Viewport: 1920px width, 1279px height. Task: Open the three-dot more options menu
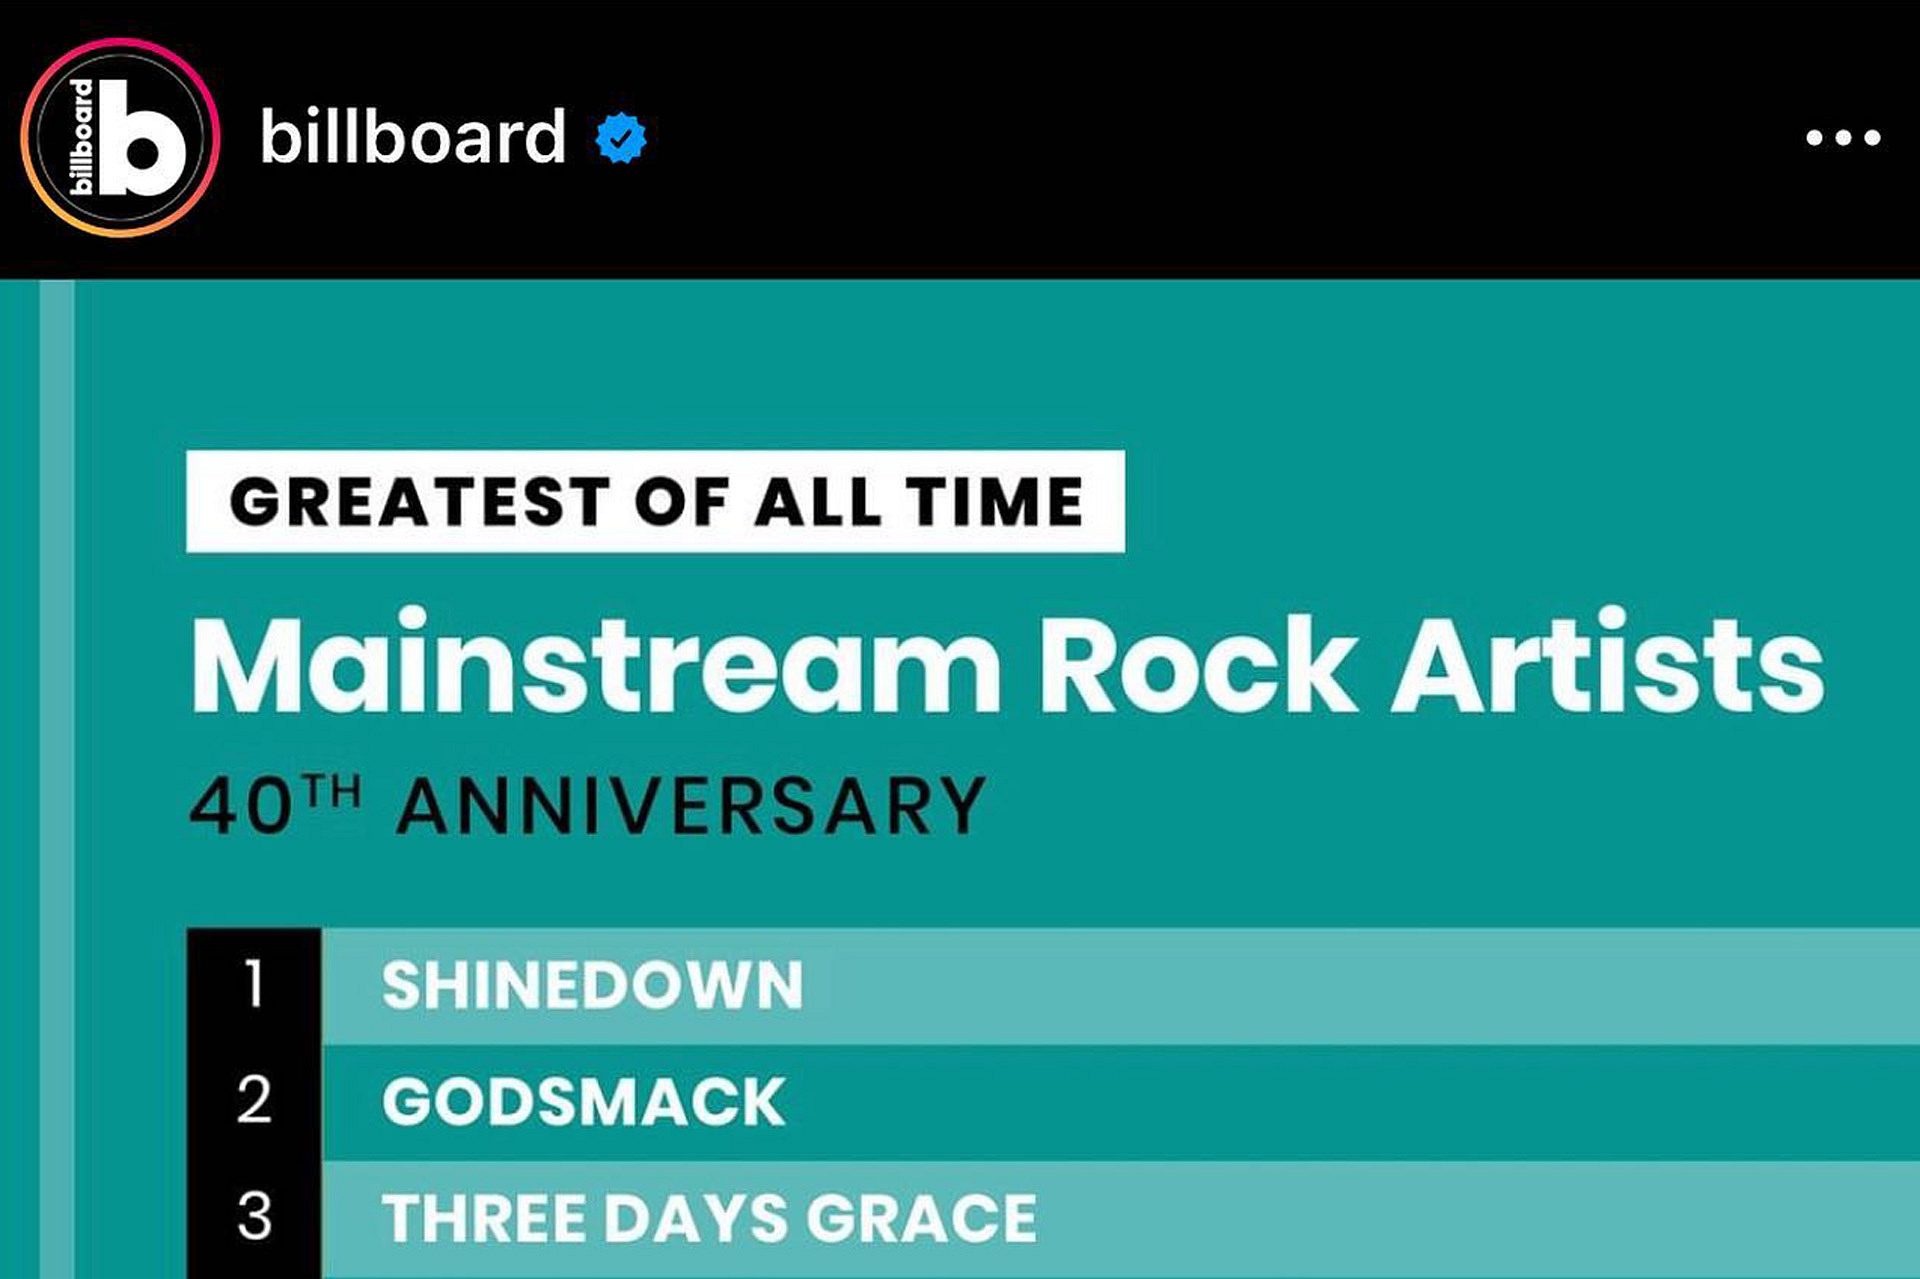click(1843, 138)
